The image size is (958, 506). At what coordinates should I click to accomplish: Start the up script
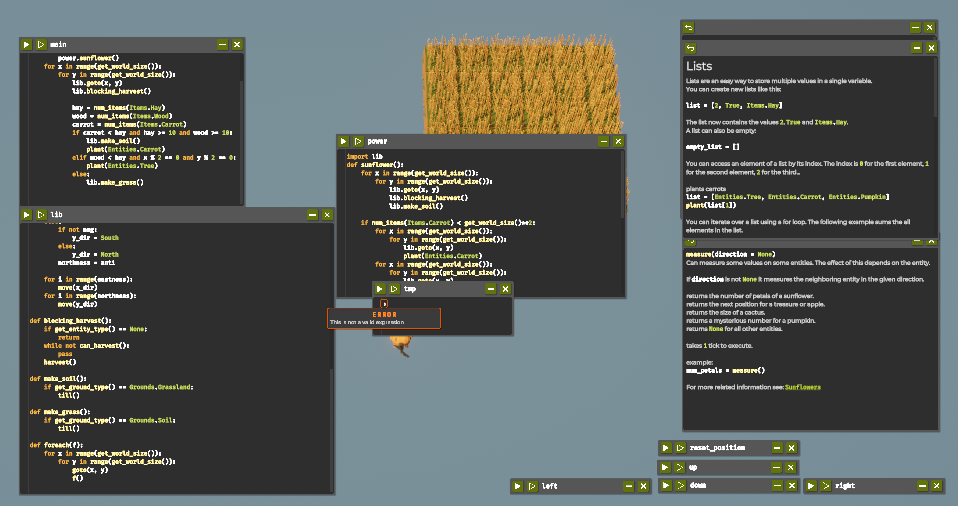pos(666,467)
